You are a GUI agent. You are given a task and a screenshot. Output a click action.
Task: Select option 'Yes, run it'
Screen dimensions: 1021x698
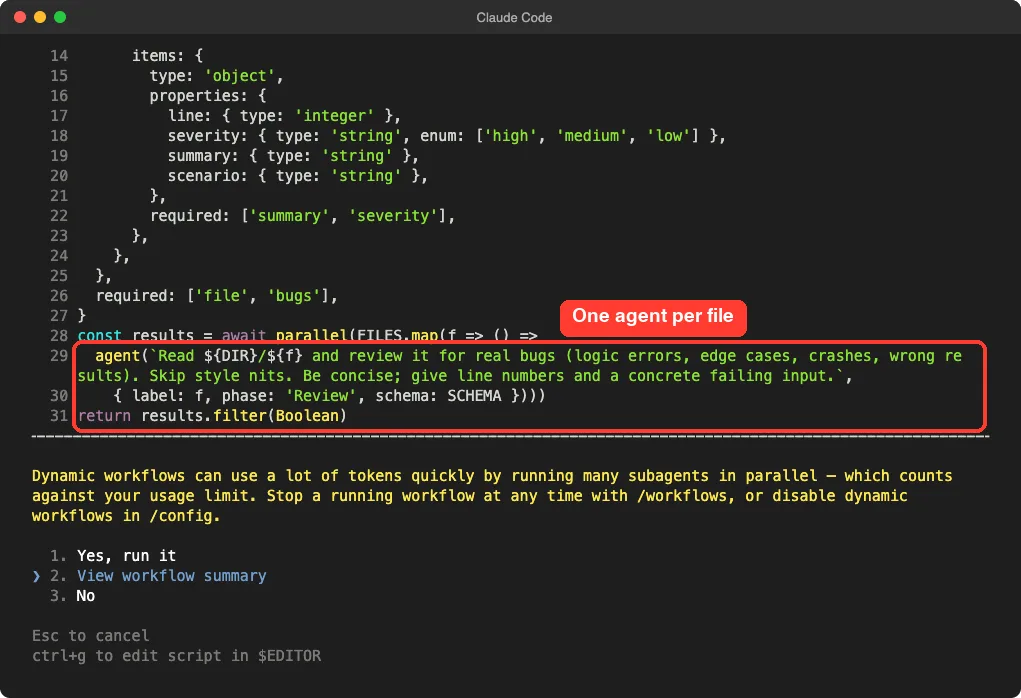126,555
